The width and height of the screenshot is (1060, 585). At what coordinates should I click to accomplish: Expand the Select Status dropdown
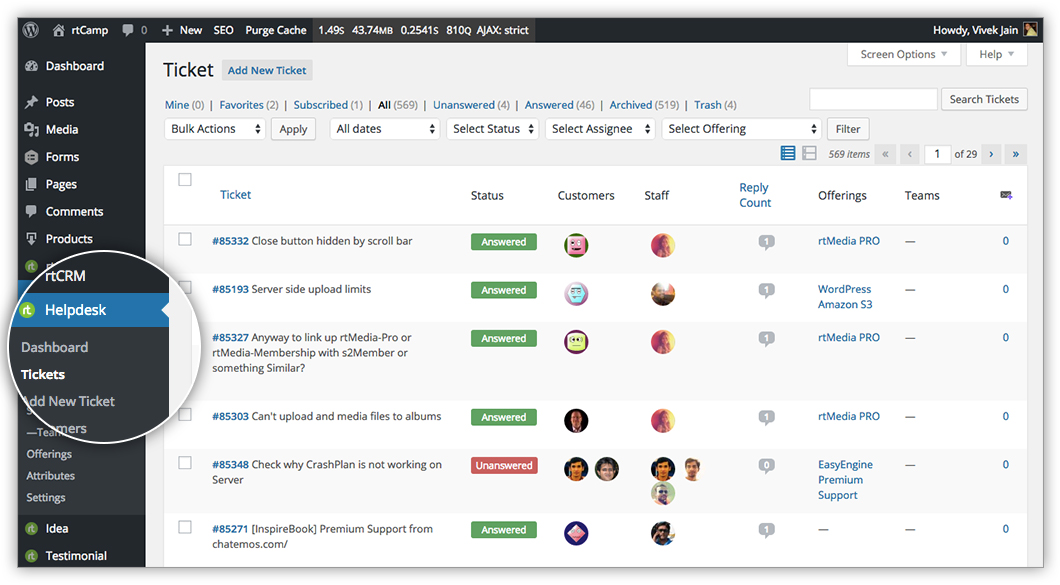[491, 129]
